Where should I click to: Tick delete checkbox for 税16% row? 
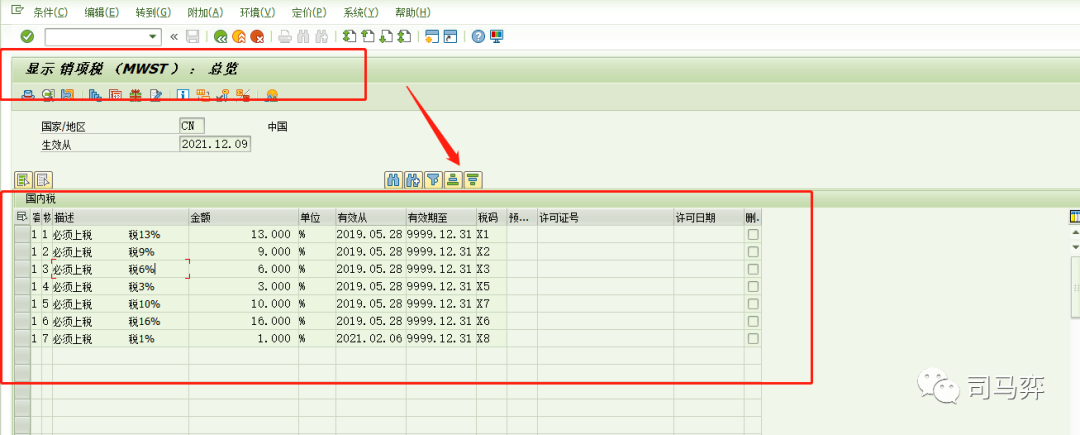[x=754, y=321]
